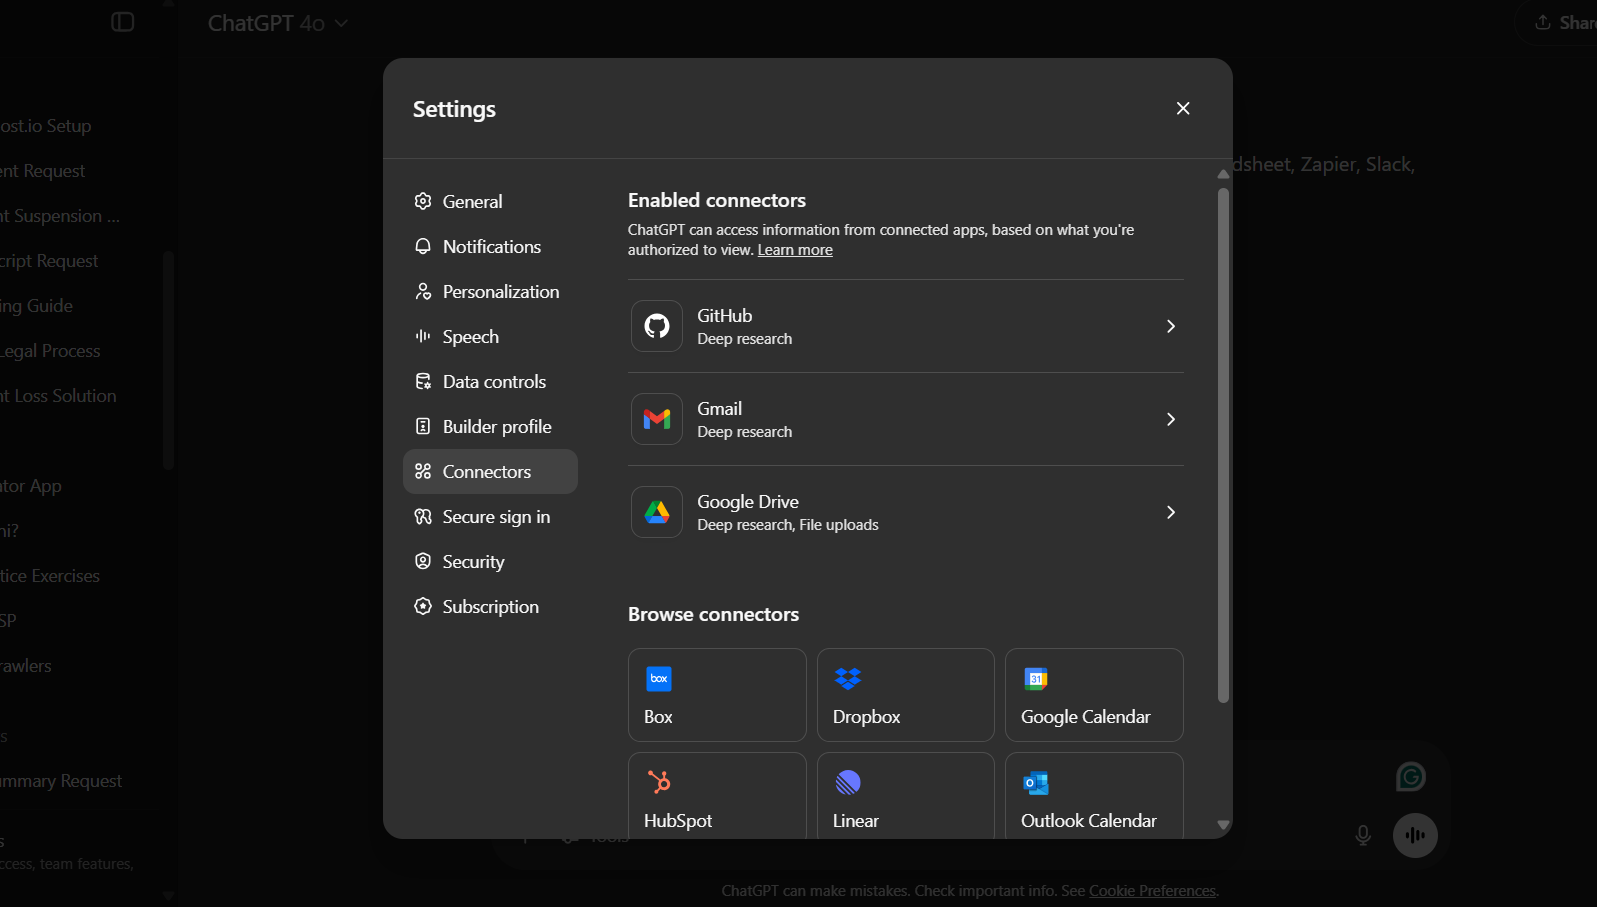1597x907 pixels.
Task: Click the Builder profile badge icon
Action: [x=423, y=426]
